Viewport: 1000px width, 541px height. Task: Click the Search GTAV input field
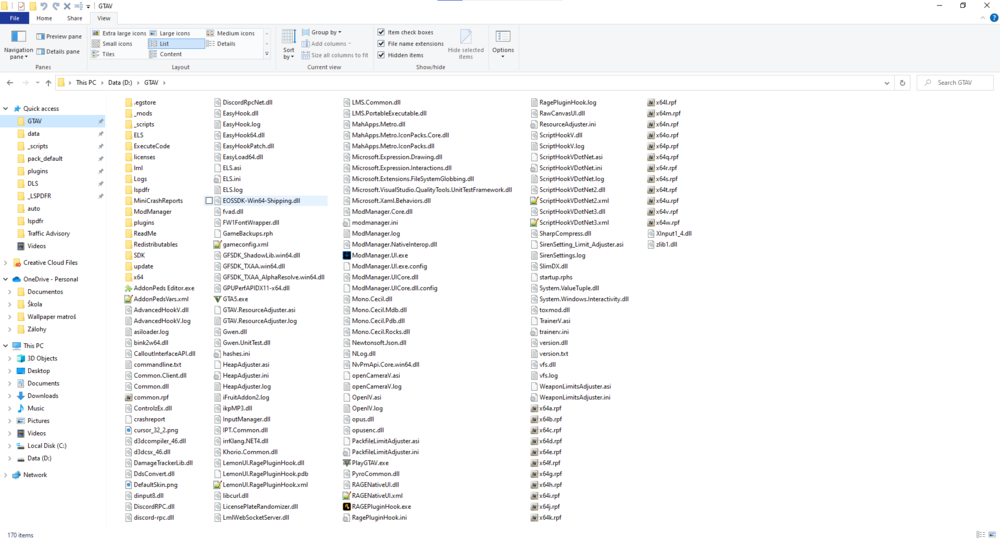point(955,83)
